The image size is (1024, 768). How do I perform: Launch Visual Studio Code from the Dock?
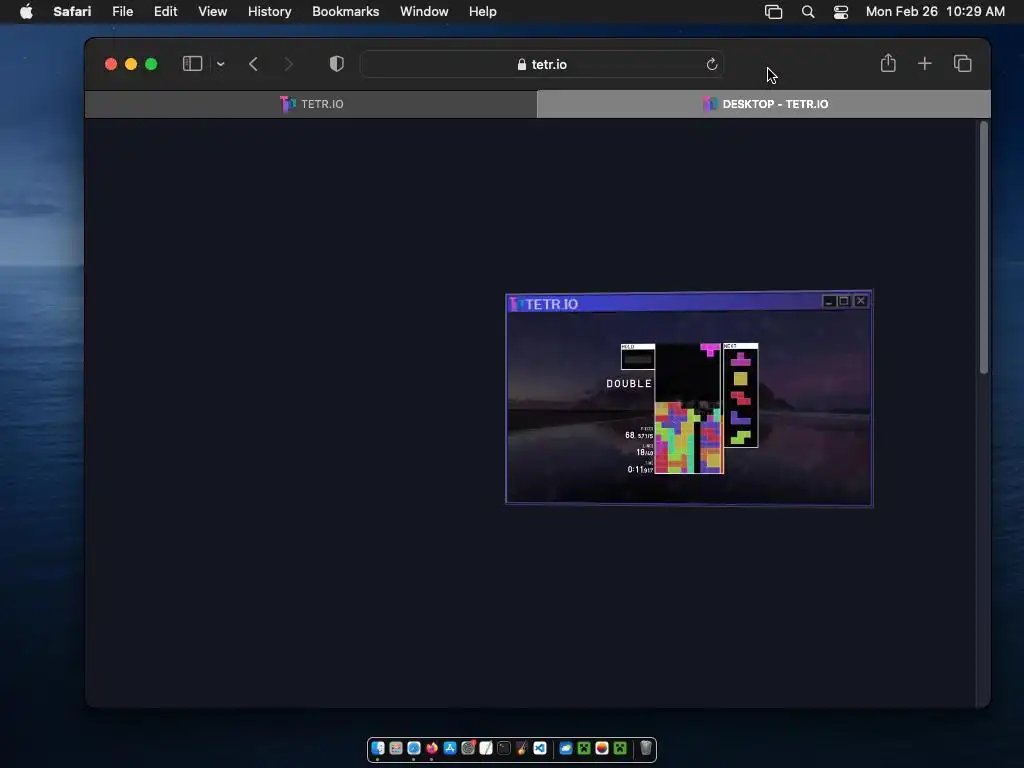click(540, 748)
